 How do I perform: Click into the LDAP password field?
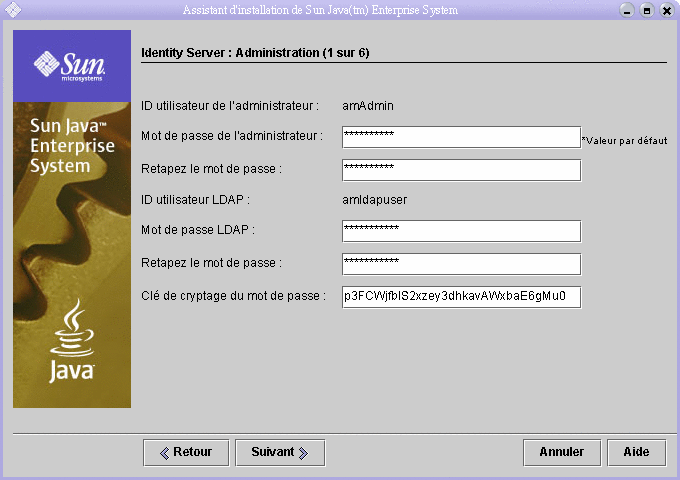point(461,231)
